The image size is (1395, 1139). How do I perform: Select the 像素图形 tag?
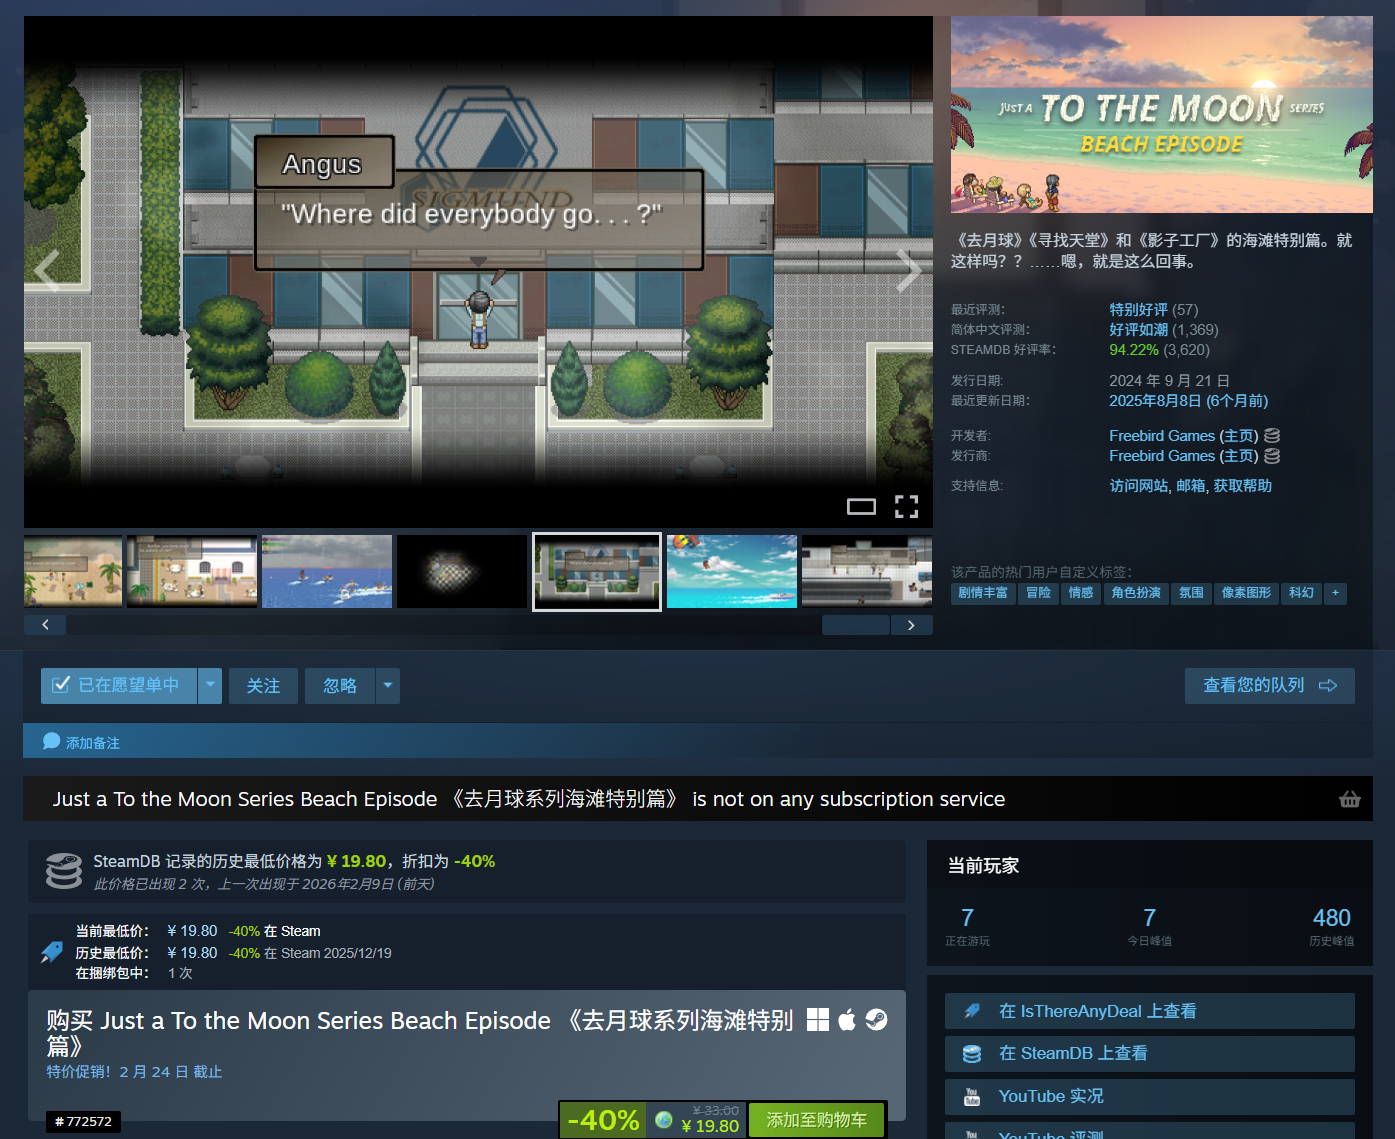point(1245,593)
